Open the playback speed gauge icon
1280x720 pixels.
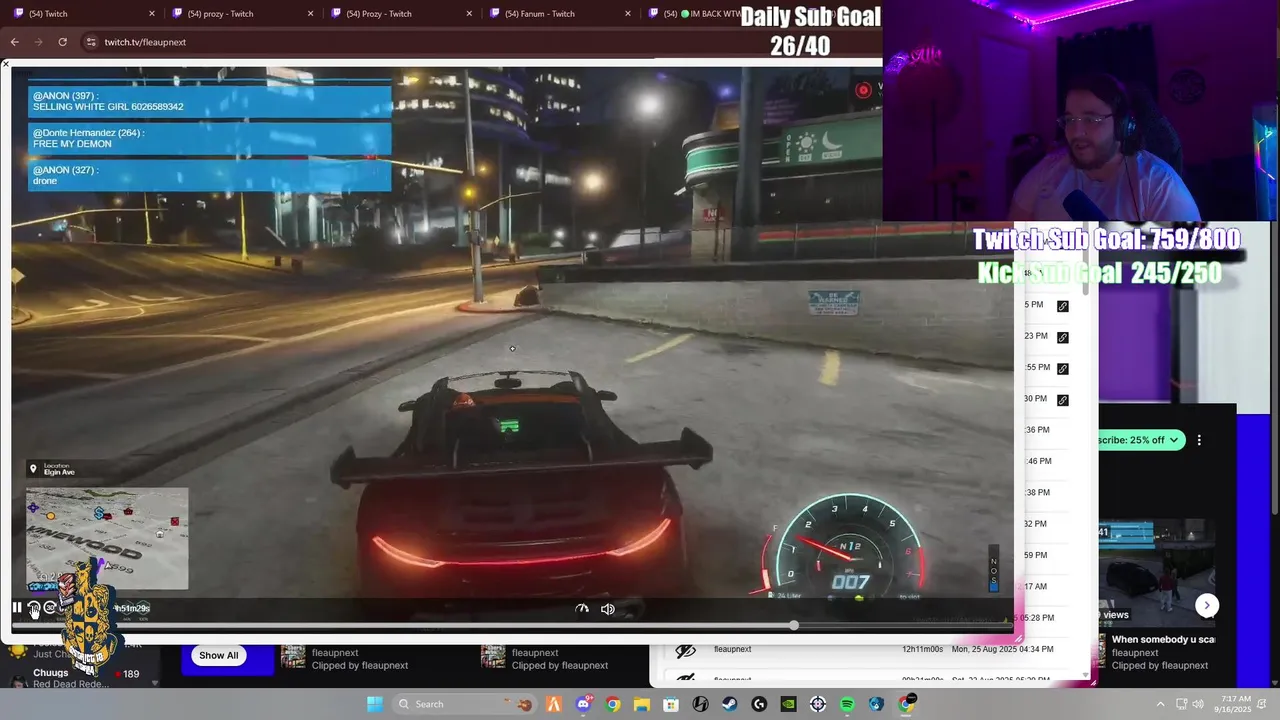click(x=582, y=609)
